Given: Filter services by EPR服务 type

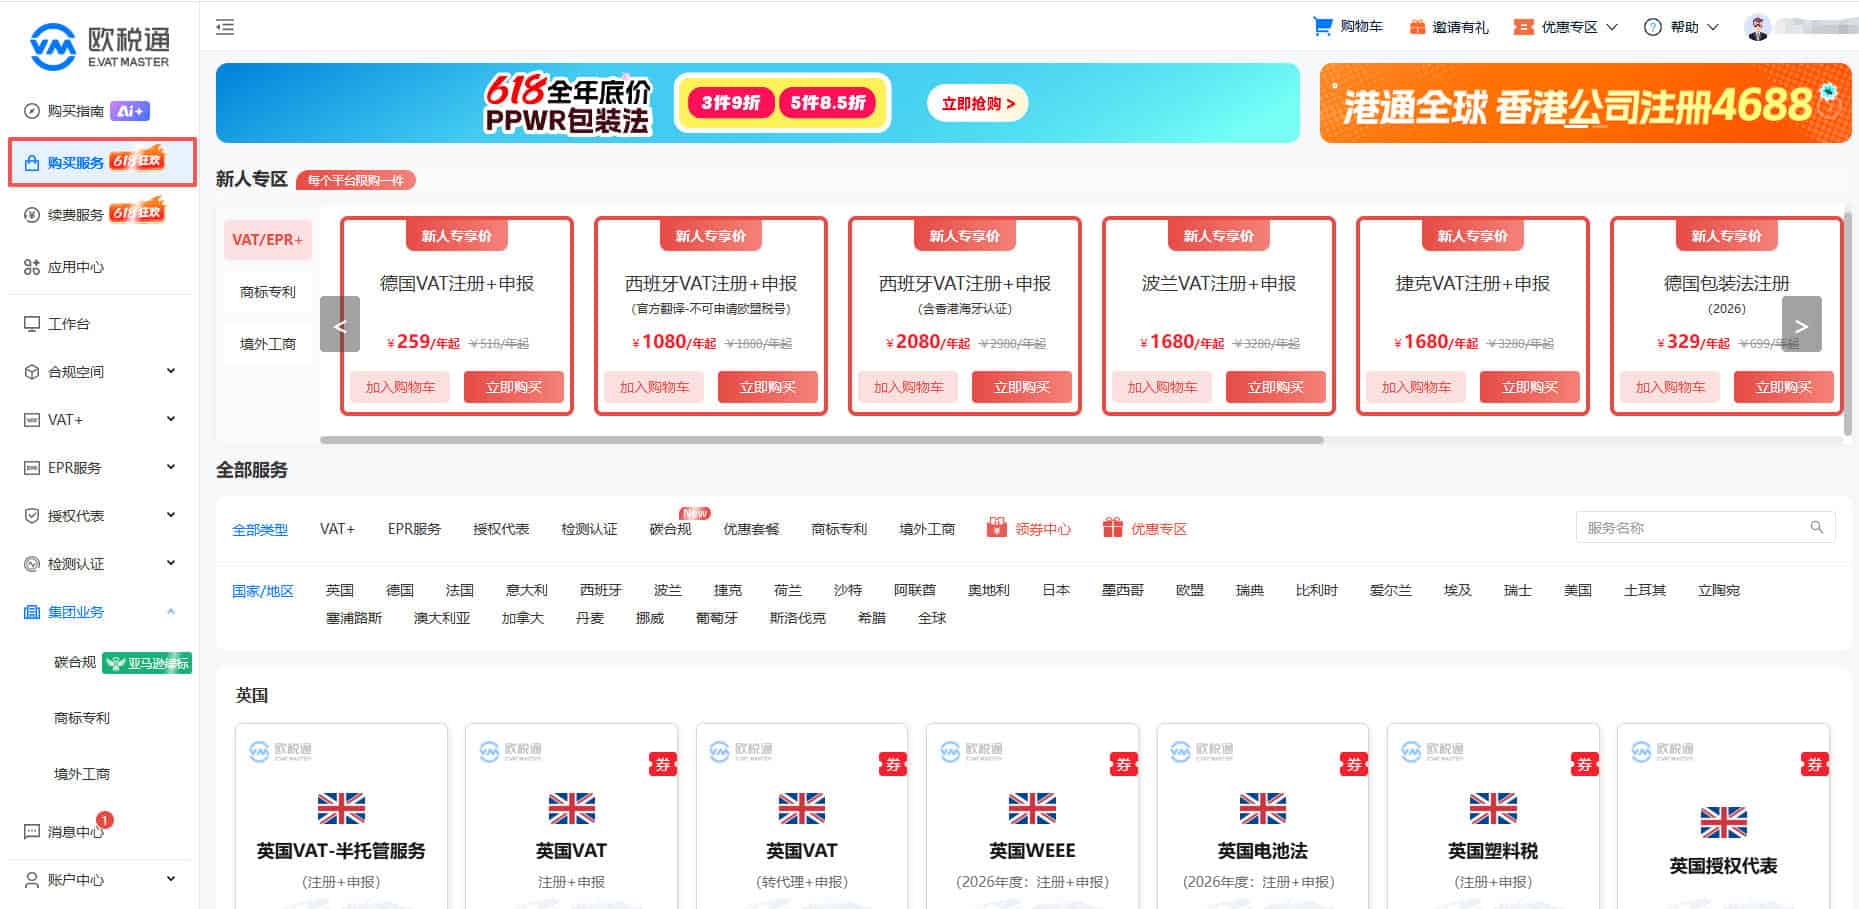Looking at the screenshot, I should [x=414, y=529].
